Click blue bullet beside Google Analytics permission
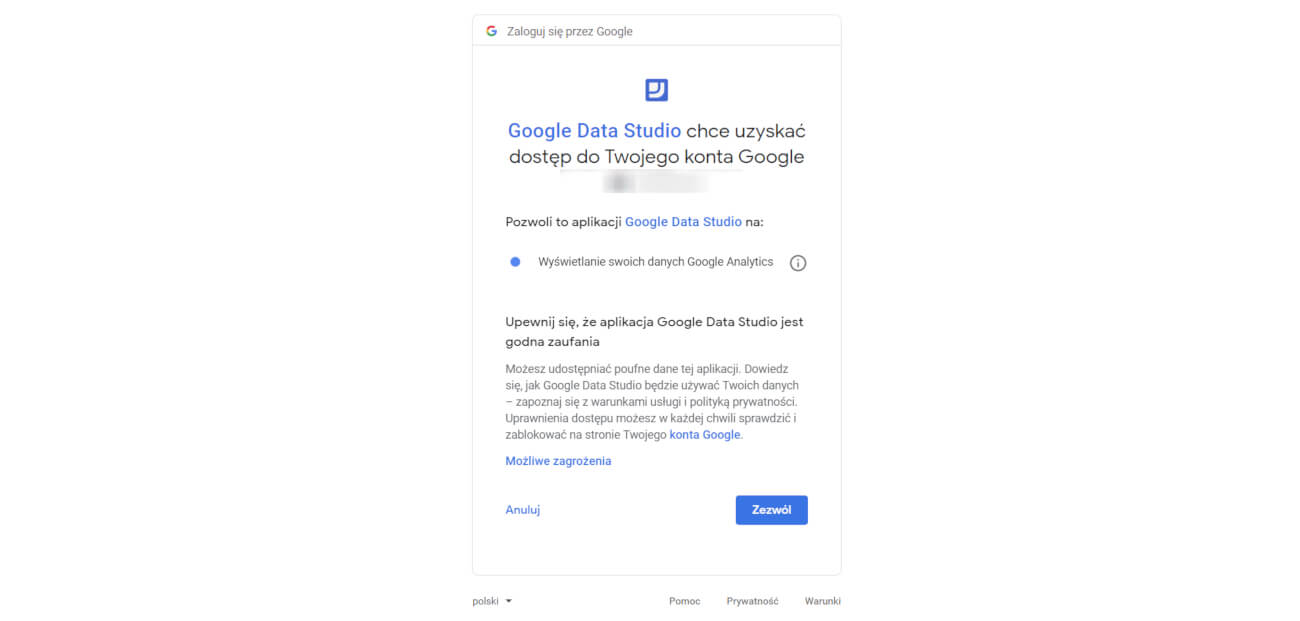The height and width of the screenshot is (621, 1300). [515, 262]
